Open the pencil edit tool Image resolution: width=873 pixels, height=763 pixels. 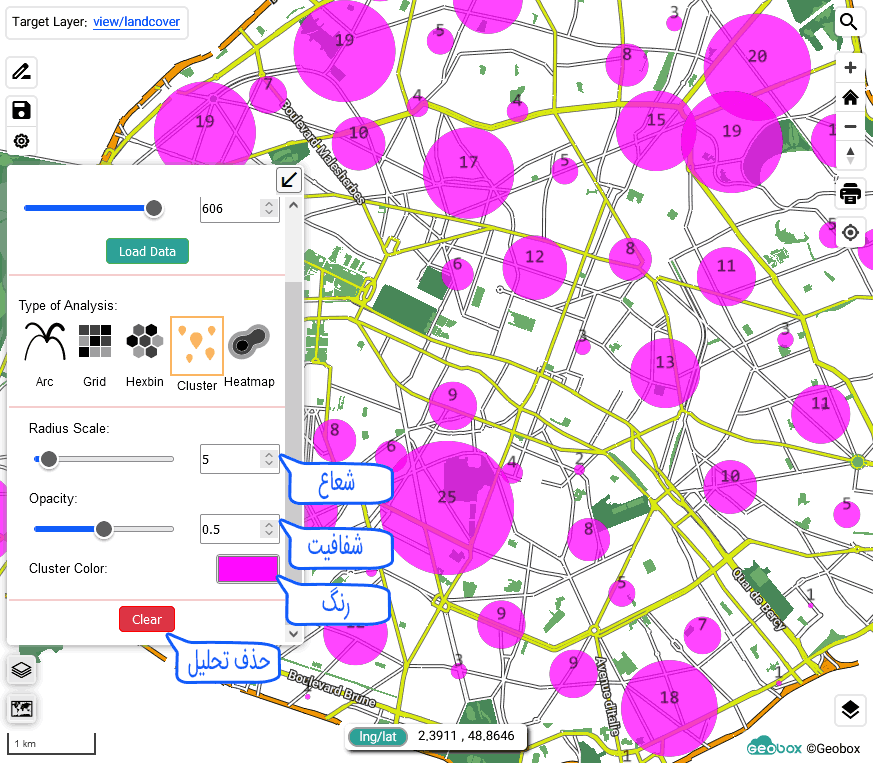point(21,72)
